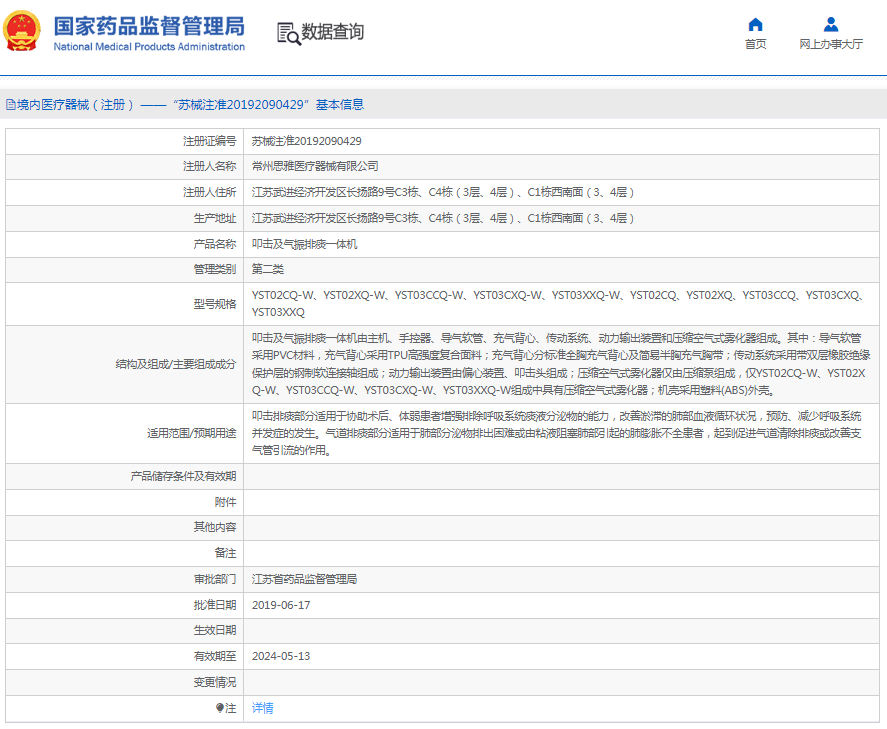Select approving authority 江苏省药品监督管理局
This screenshot has height=729, width=887.
tap(304, 579)
